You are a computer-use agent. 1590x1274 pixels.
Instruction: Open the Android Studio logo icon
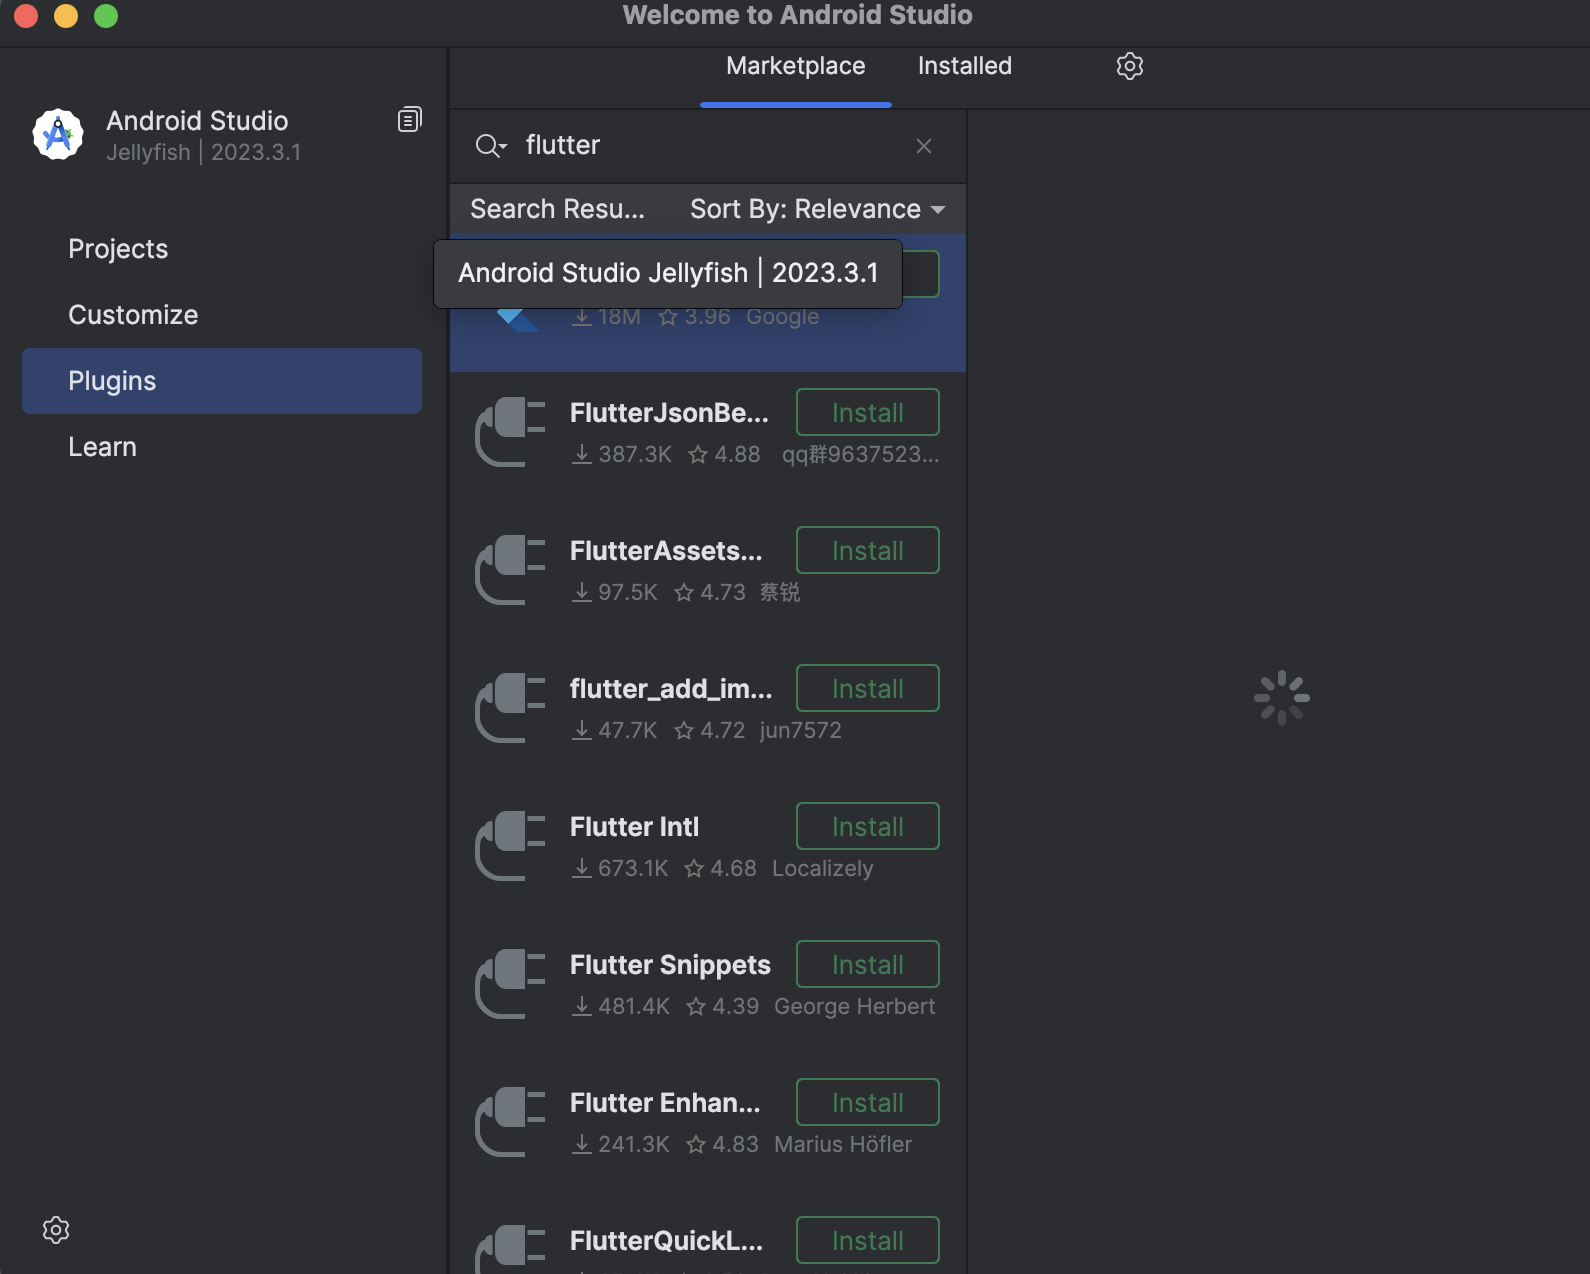pyautogui.click(x=58, y=134)
